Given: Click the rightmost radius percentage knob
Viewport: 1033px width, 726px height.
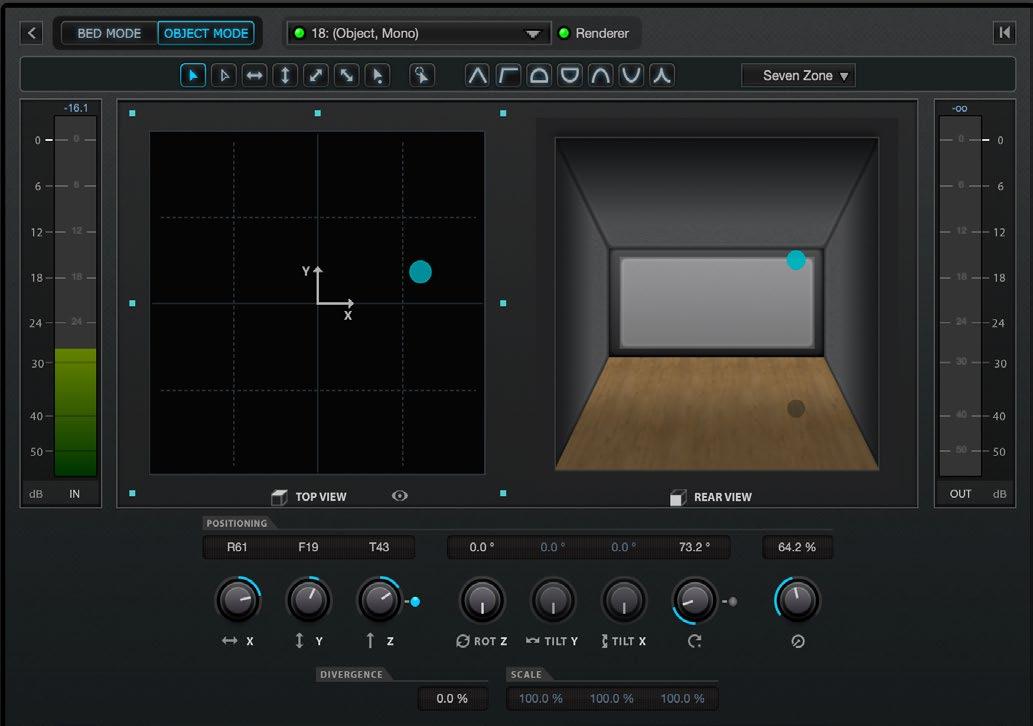Looking at the screenshot, I should [x=797, y=600].
